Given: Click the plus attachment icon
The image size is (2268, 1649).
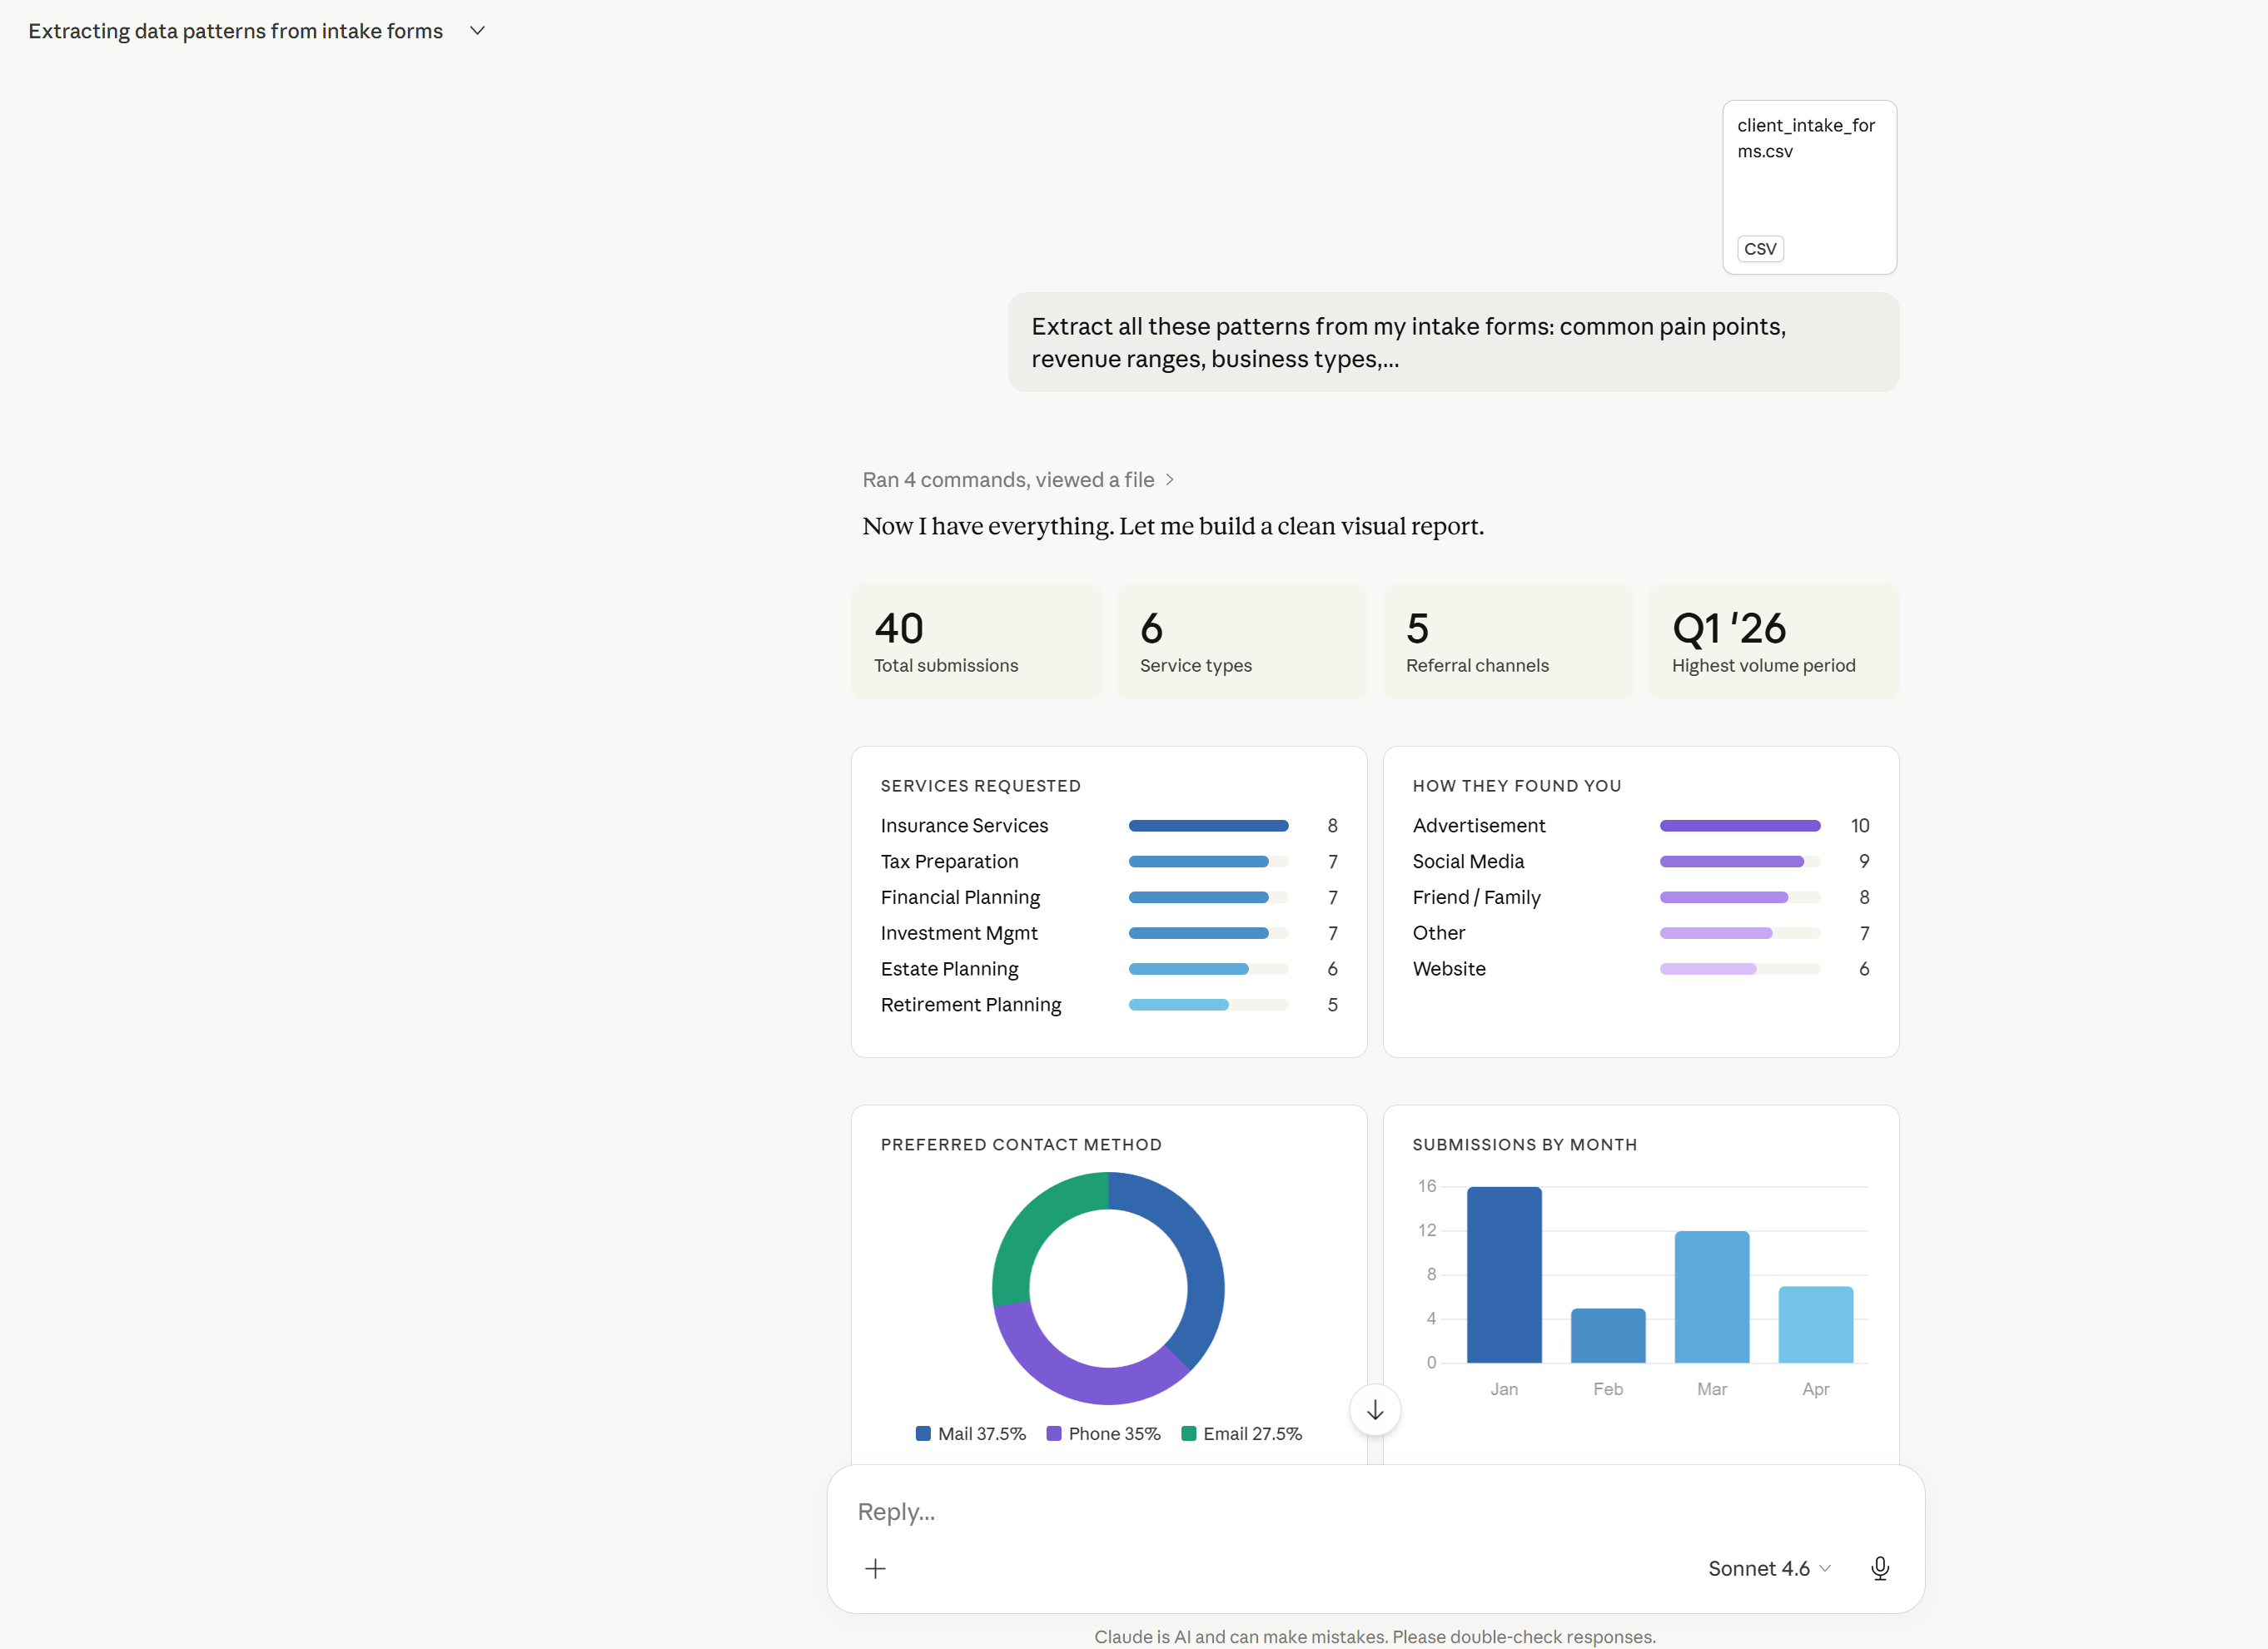Looking at the screenshot, I should [875, 1568].
